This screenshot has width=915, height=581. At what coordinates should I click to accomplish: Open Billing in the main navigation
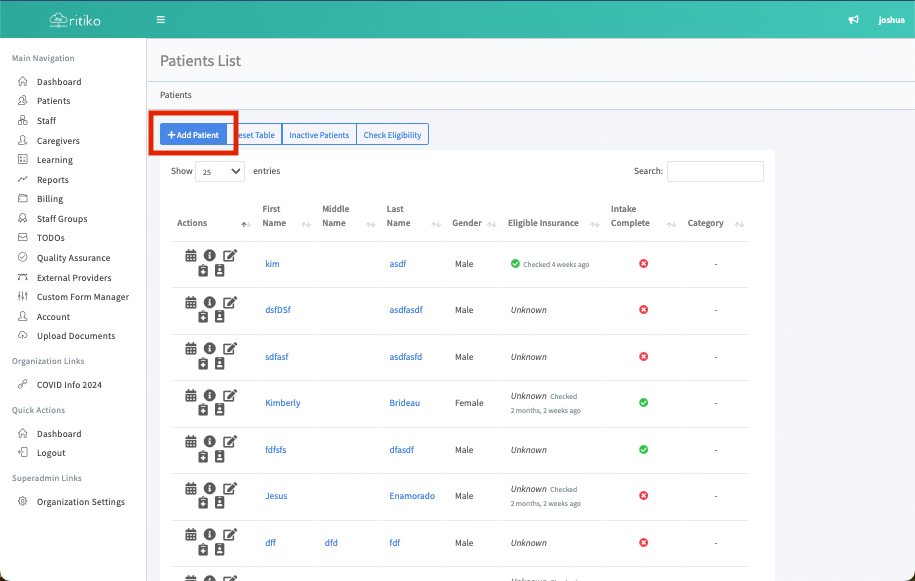pyautogui.click(x=50, y=199)
